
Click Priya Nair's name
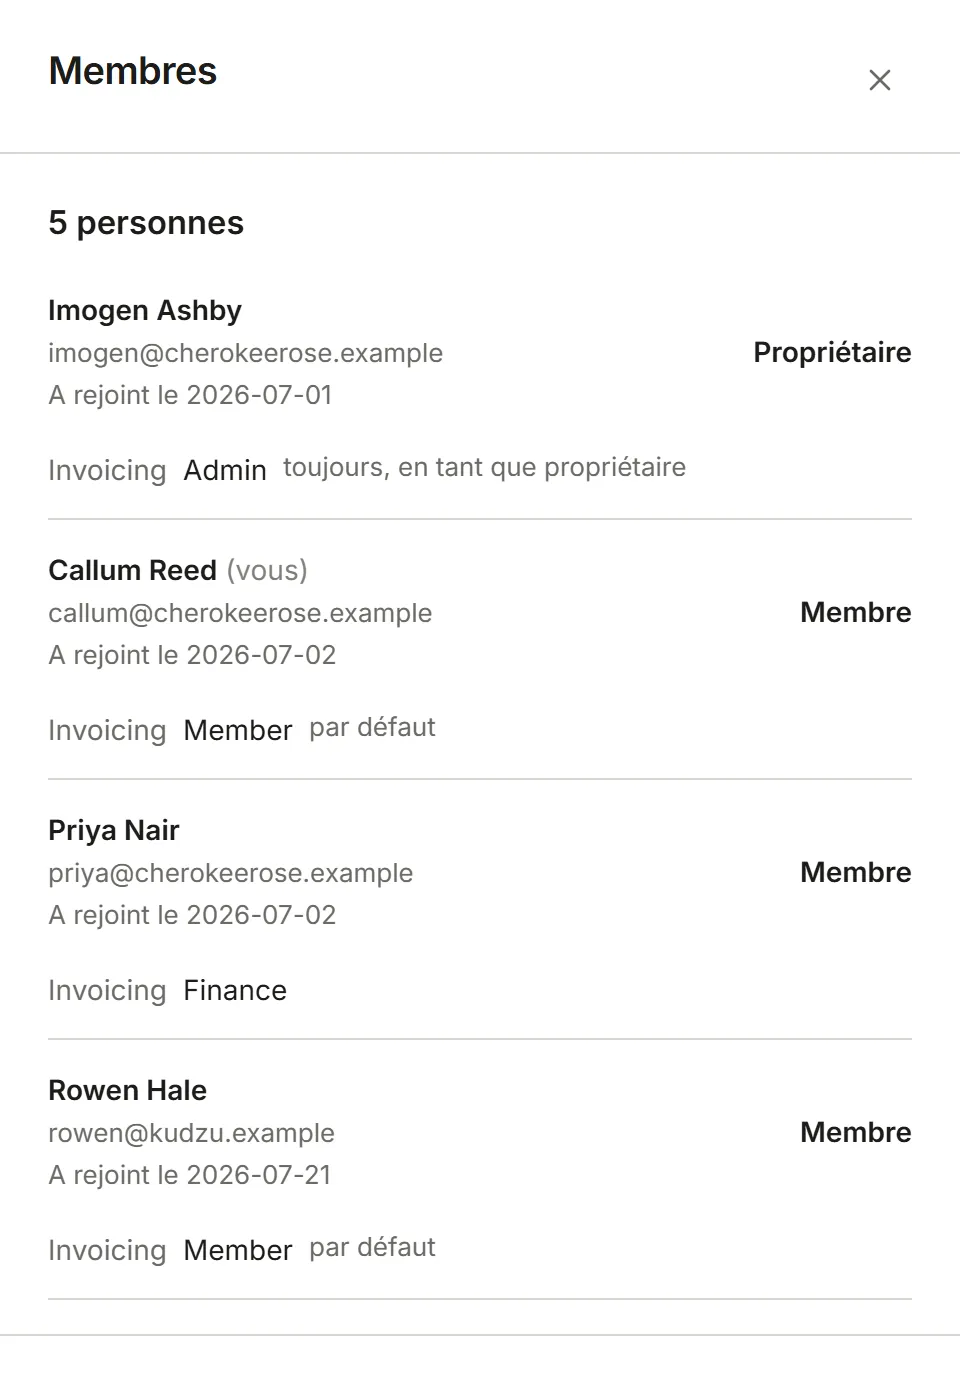click(114, 830)
